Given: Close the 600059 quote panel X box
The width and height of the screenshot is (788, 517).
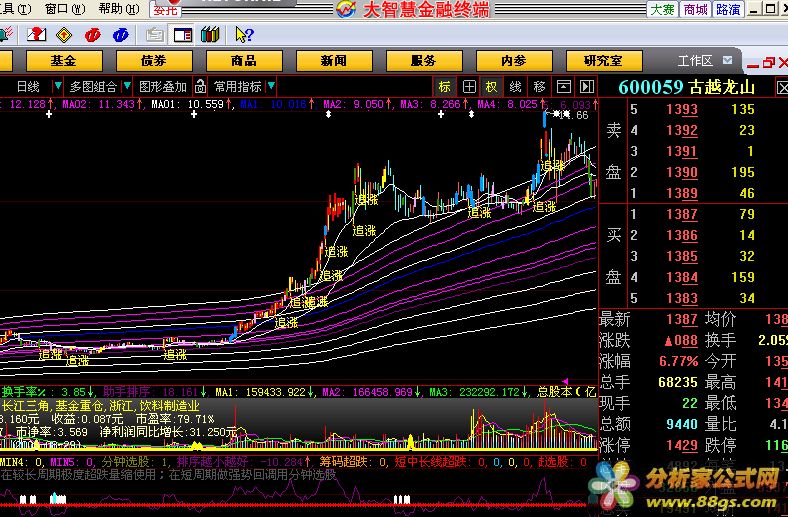Looking at the screenshot, I should coord(782,88).
